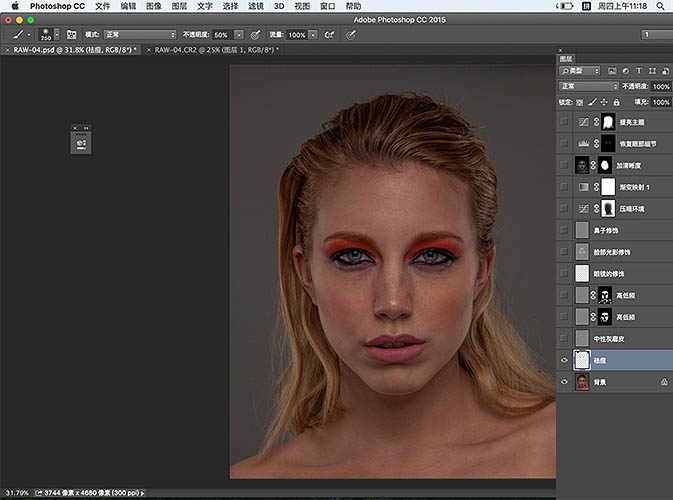The width and height of the screenshot is (673, 500).
Task: Click the text layer filter icon
Action: click(x=637, y=71)
